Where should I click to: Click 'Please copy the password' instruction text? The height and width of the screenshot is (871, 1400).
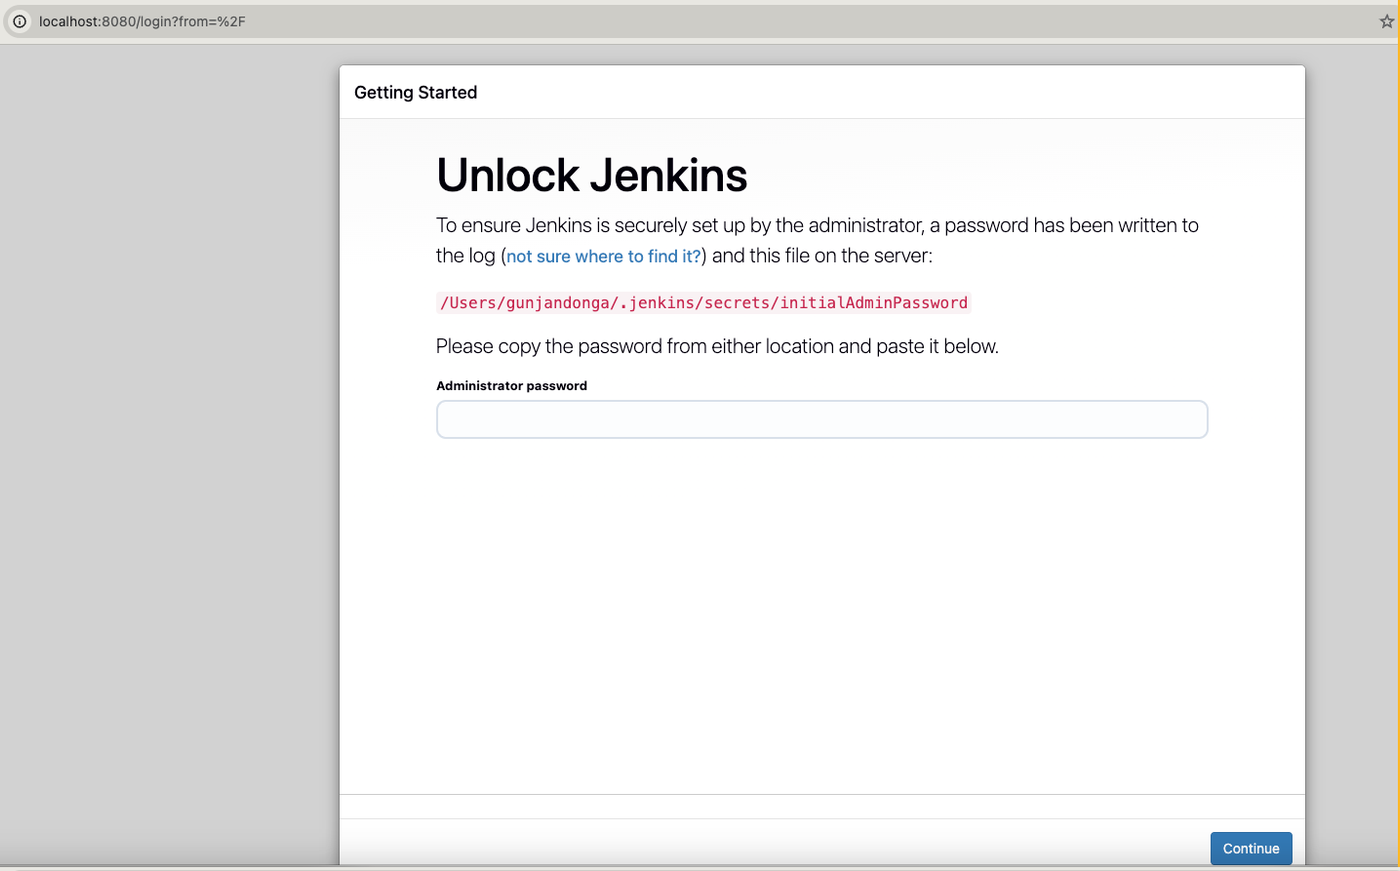pos(717,346)
